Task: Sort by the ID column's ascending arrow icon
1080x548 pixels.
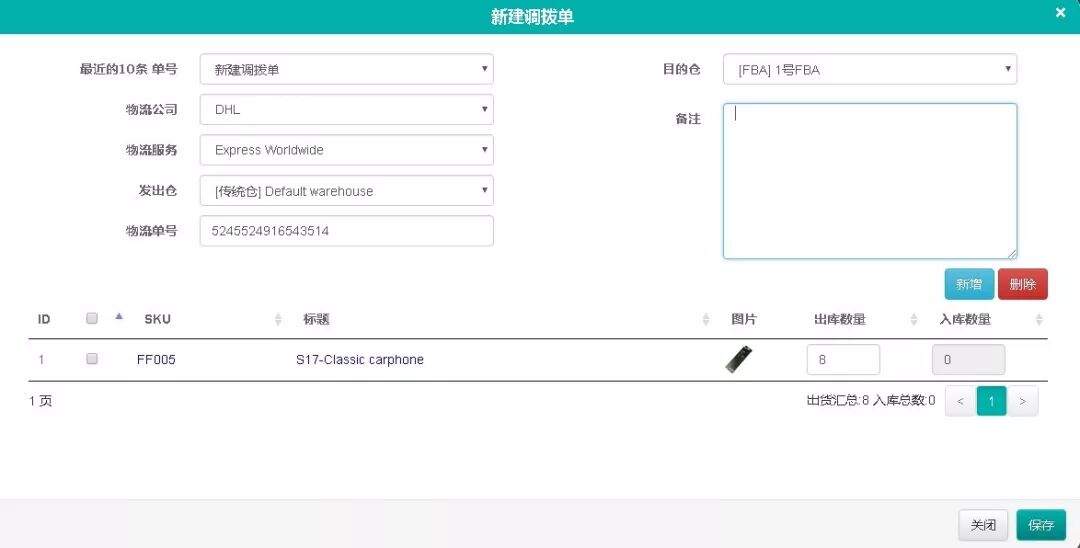Action: click(x=118, y=317)
